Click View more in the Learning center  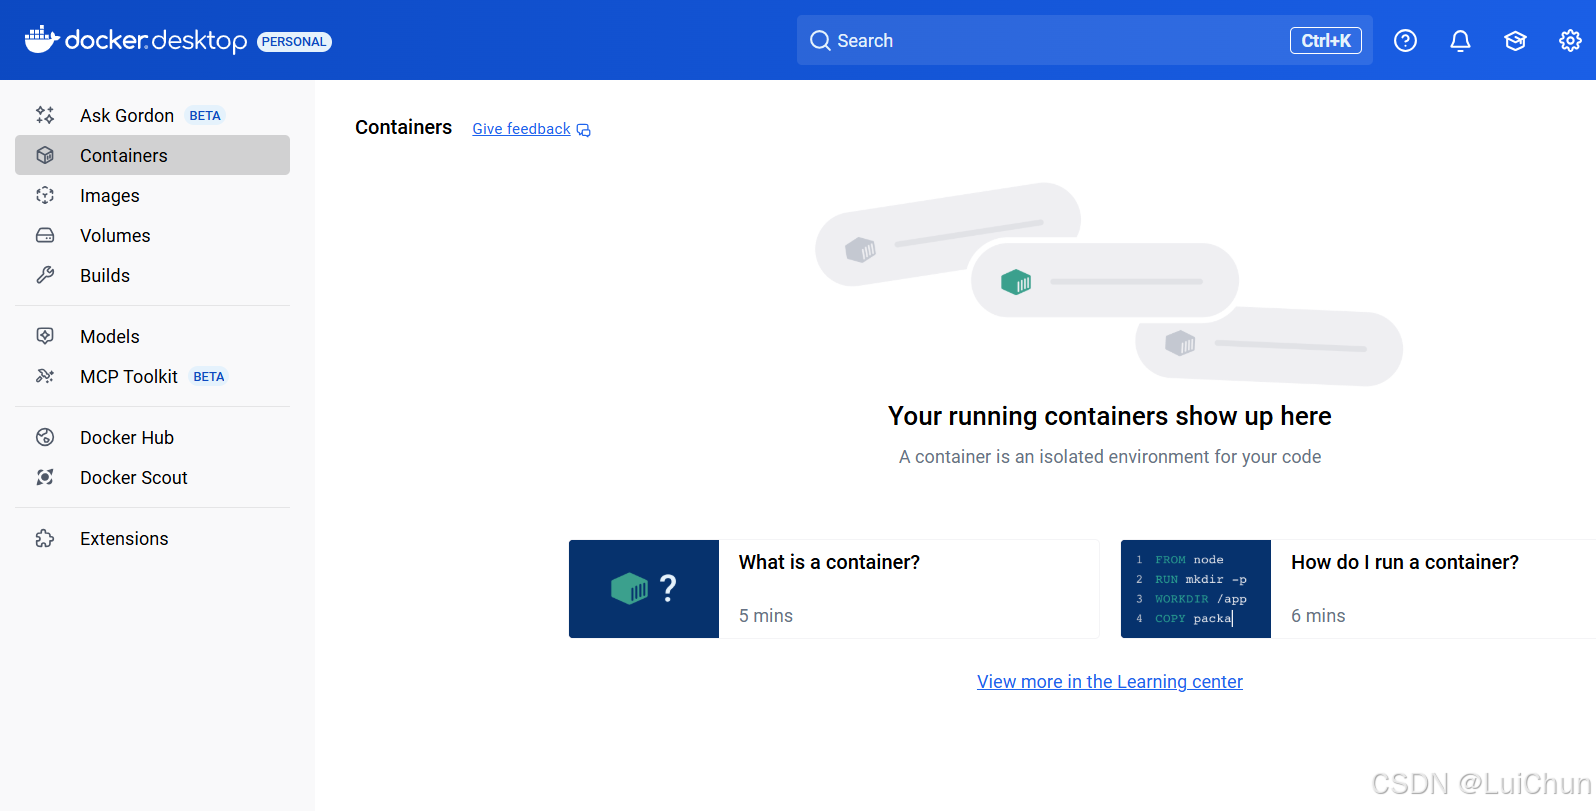(1110, 681)
